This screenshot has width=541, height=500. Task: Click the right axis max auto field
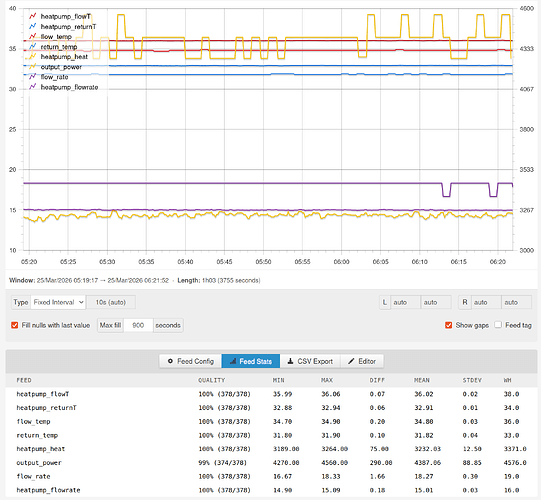point(516,302)
